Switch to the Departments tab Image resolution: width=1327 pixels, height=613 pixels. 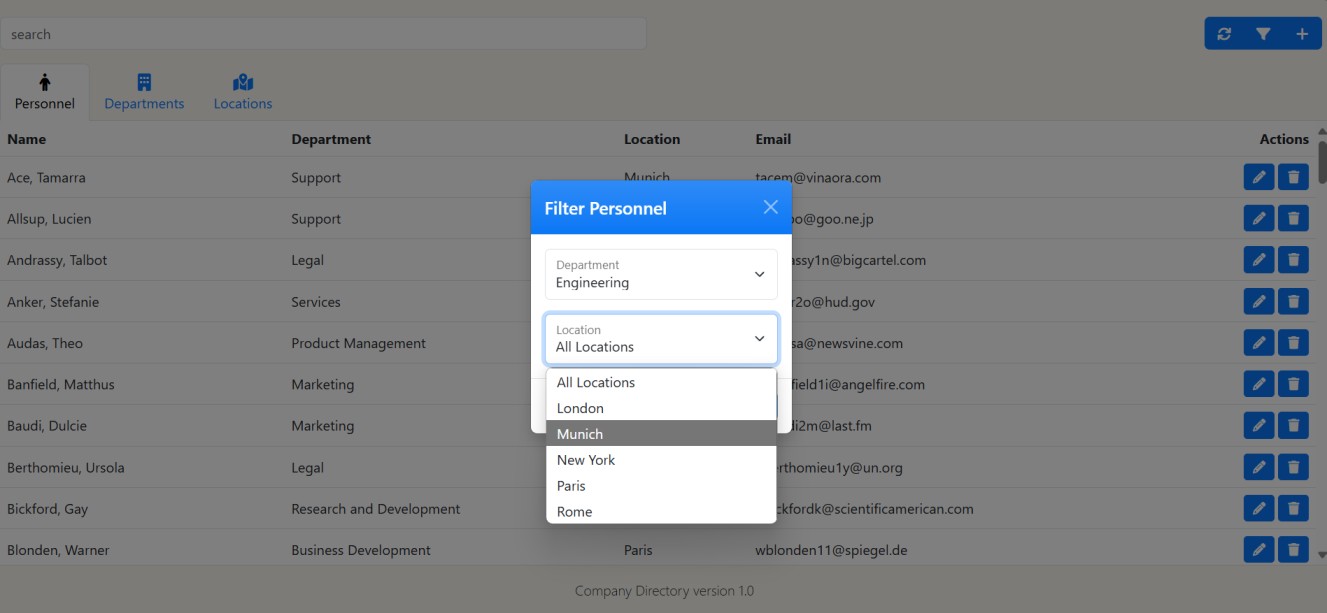coord(144,92)
